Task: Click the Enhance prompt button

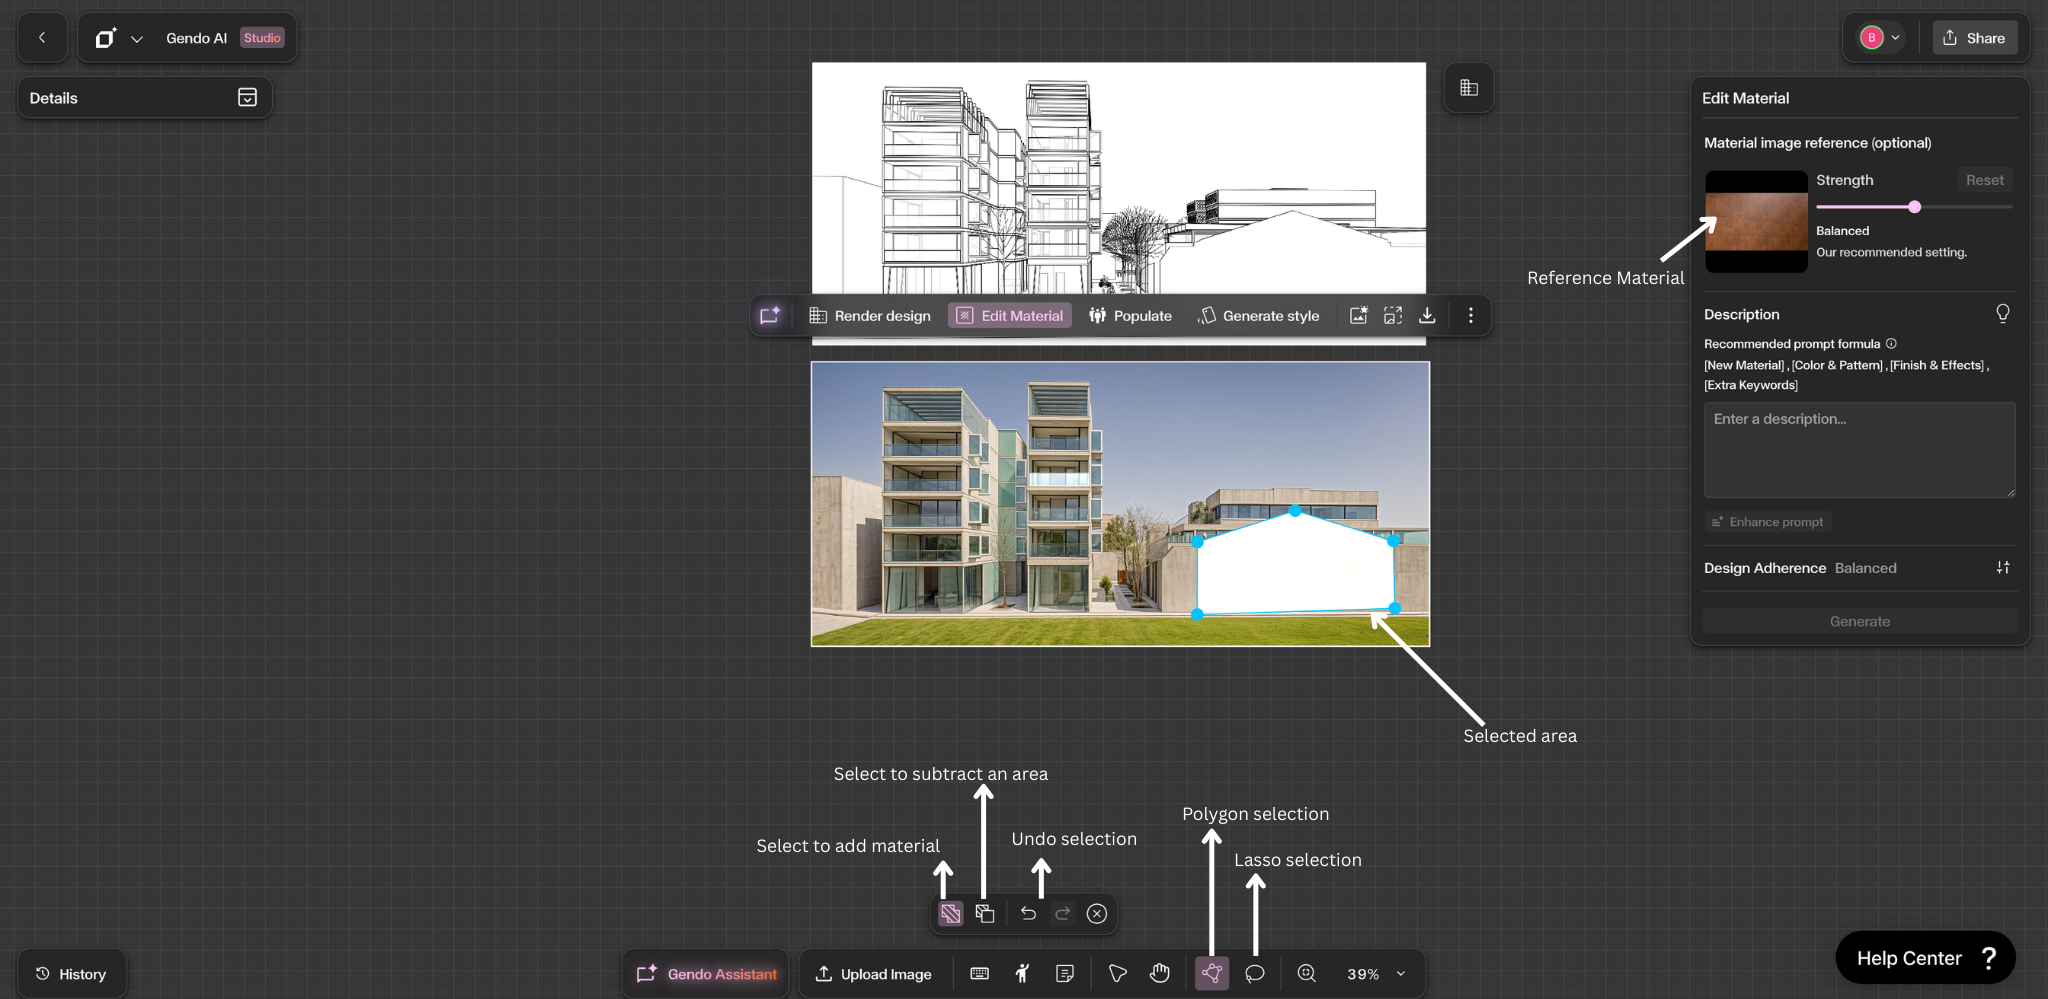Action: [x=1766, y=521]
